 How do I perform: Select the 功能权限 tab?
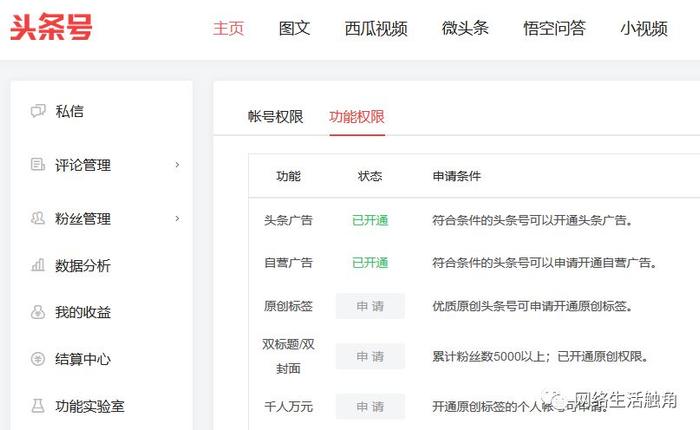357,117
